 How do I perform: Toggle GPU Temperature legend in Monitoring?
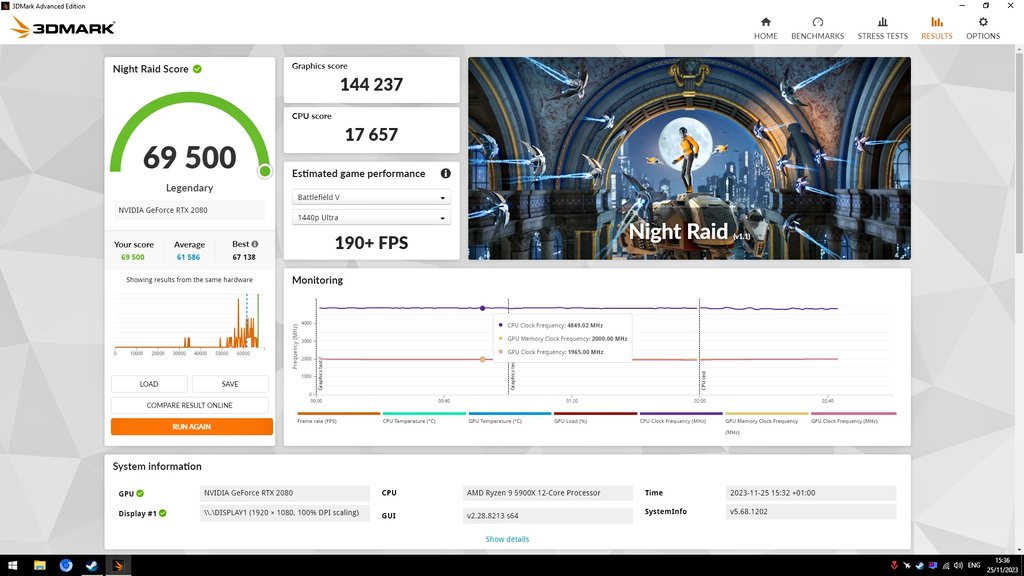[x=509, y=417]
